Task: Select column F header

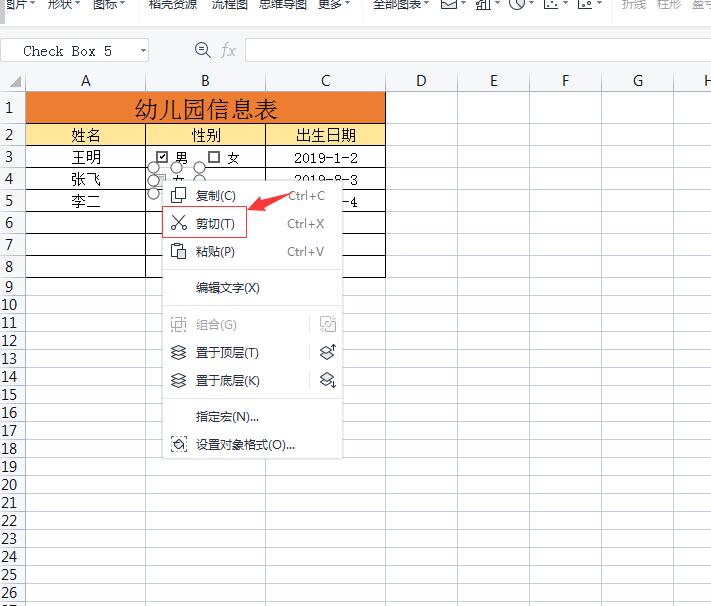Action: (565, 81)
